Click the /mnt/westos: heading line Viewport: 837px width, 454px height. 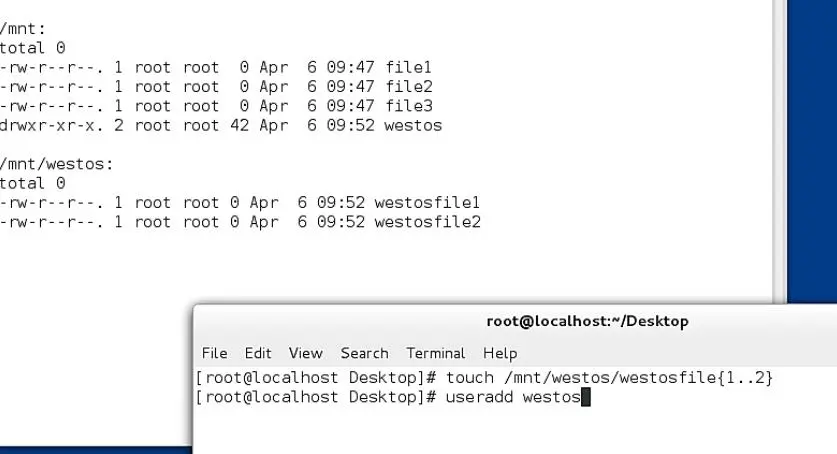[x=57, y=164]
